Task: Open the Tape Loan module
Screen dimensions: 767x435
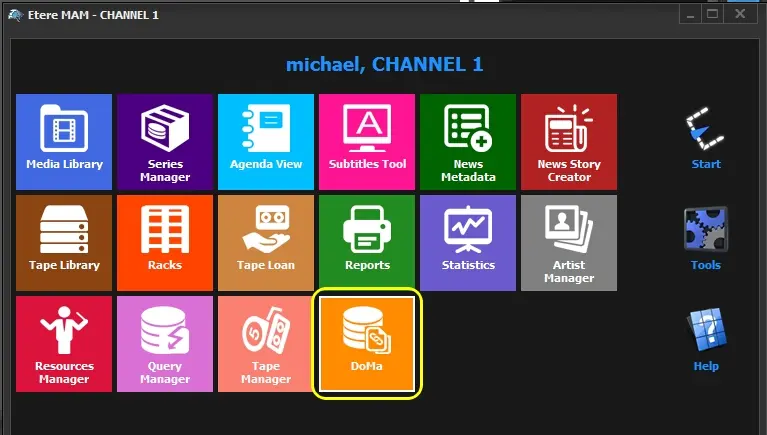Action: coord(266,242)
